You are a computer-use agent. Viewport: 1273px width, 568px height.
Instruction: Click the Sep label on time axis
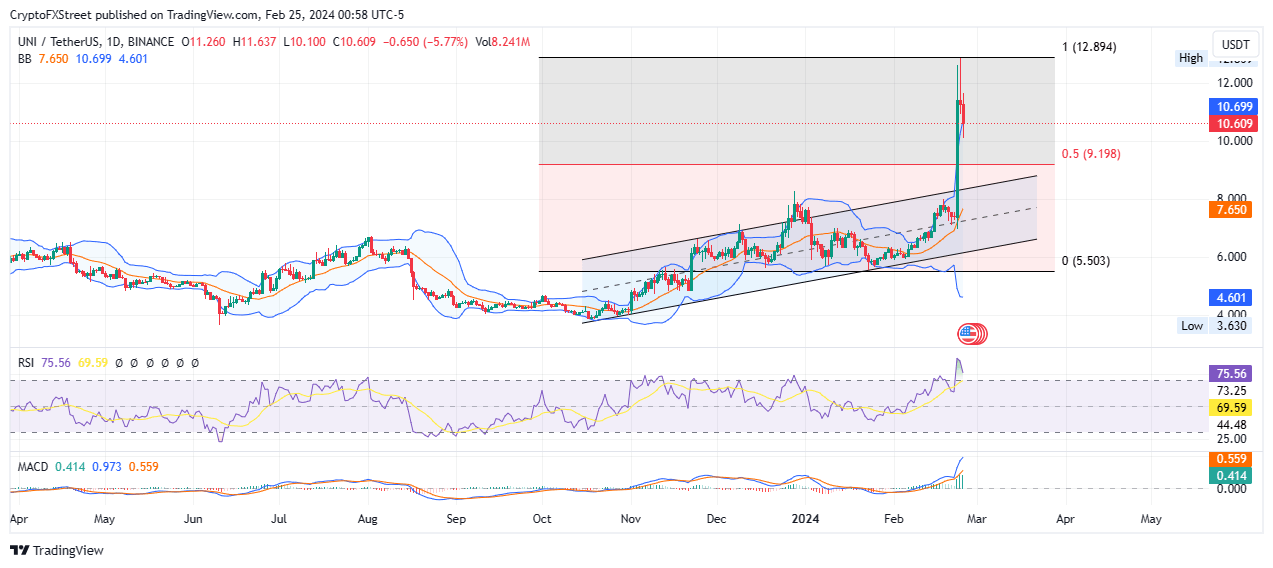[455, 520]
